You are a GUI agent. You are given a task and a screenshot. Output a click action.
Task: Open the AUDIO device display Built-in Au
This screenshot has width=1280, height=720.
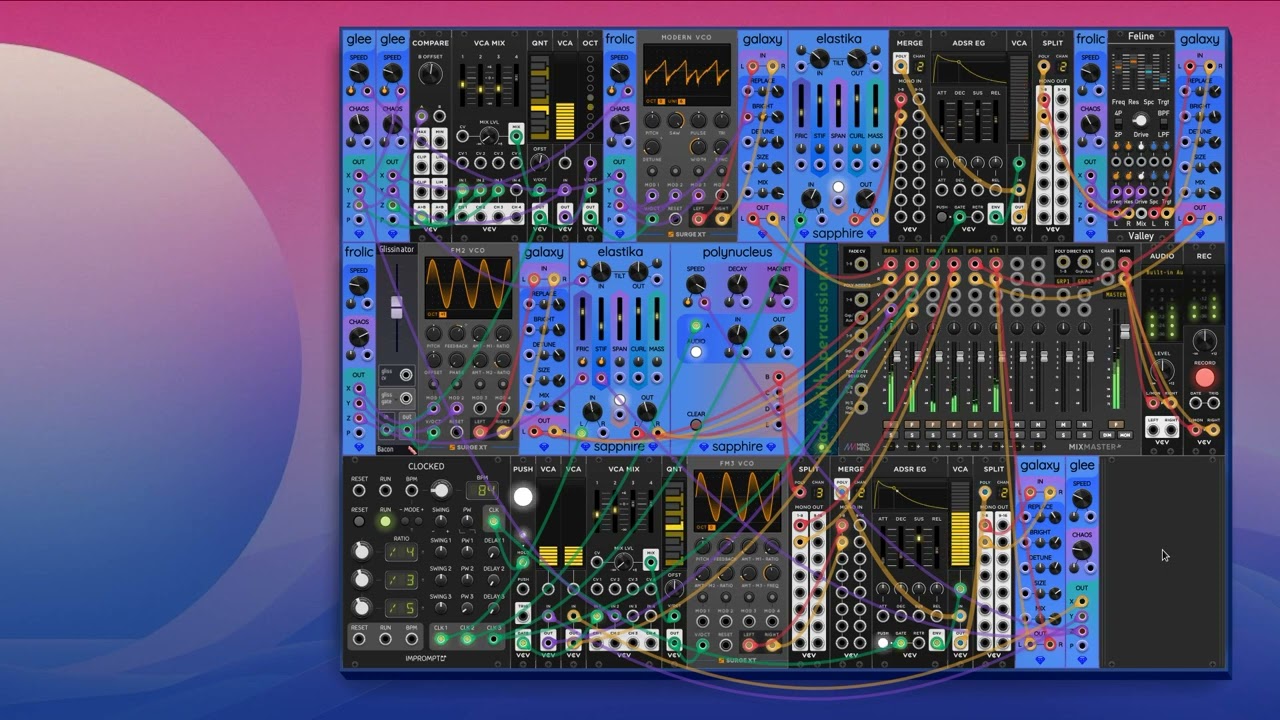click(1164, 273)
